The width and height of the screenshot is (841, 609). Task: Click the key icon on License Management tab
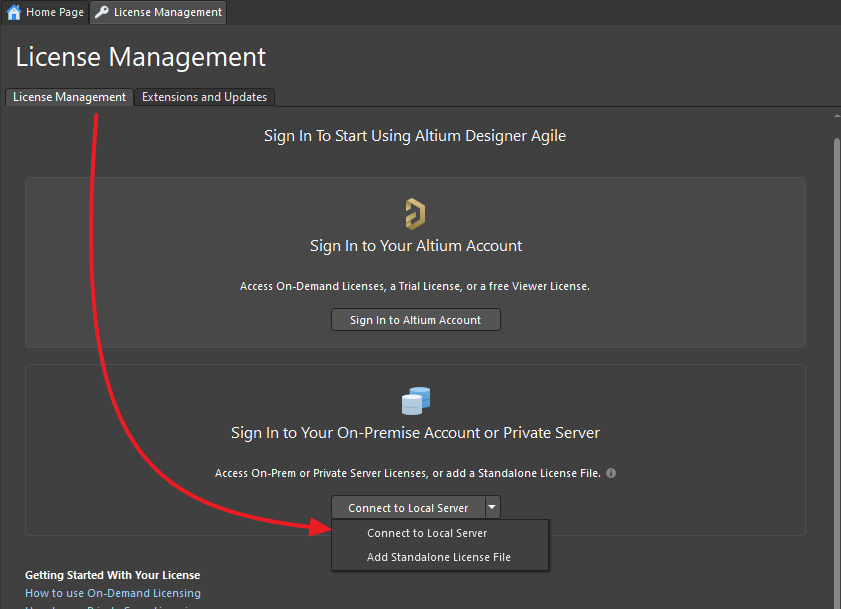(102, 12)
